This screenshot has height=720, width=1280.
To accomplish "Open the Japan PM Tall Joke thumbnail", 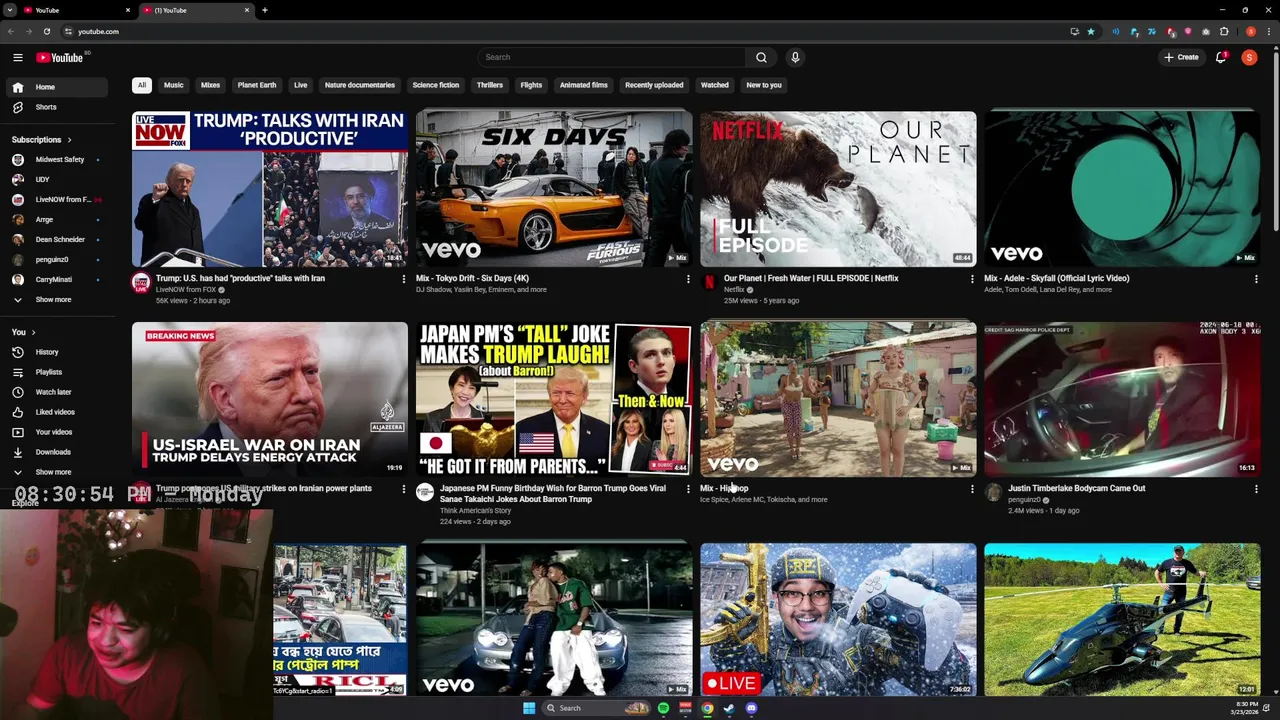I will [x=554, y=399].
